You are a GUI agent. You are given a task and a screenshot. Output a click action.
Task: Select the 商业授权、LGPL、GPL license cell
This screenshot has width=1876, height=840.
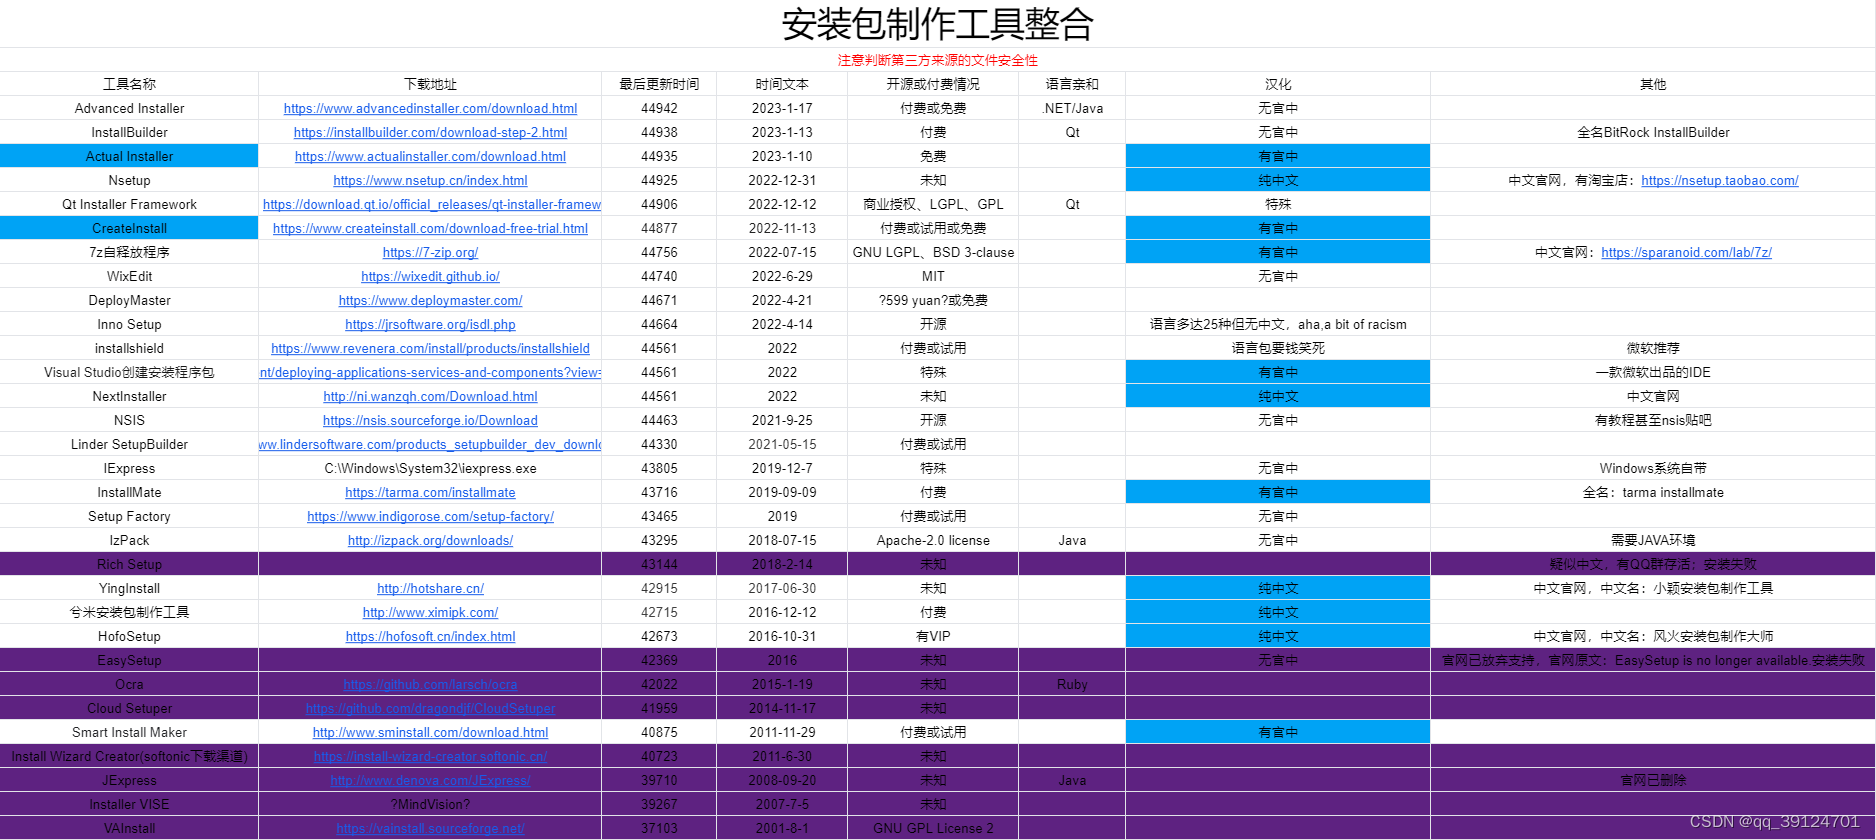(x=933, y=204)
